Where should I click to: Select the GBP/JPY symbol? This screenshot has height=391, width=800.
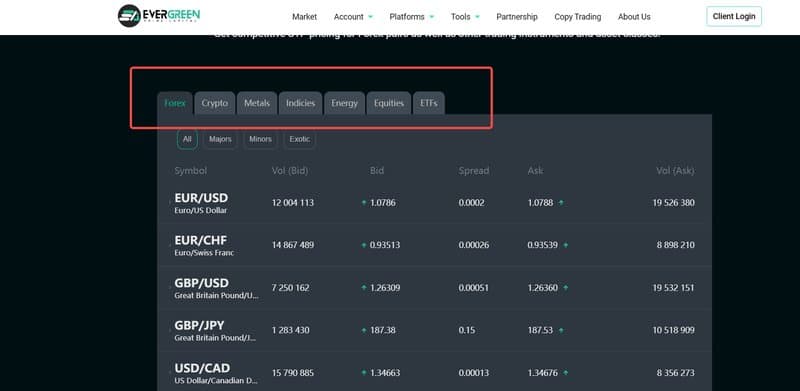tap(199, 326)
